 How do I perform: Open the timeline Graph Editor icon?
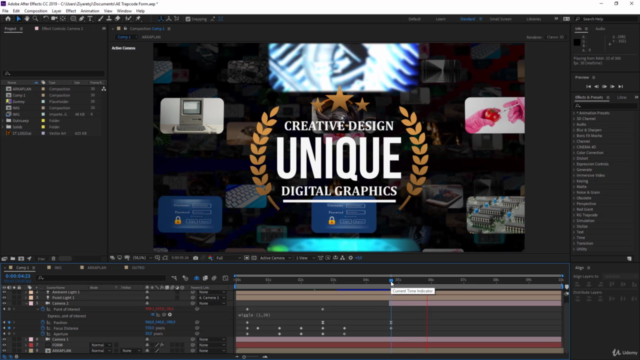coord(225,278)
